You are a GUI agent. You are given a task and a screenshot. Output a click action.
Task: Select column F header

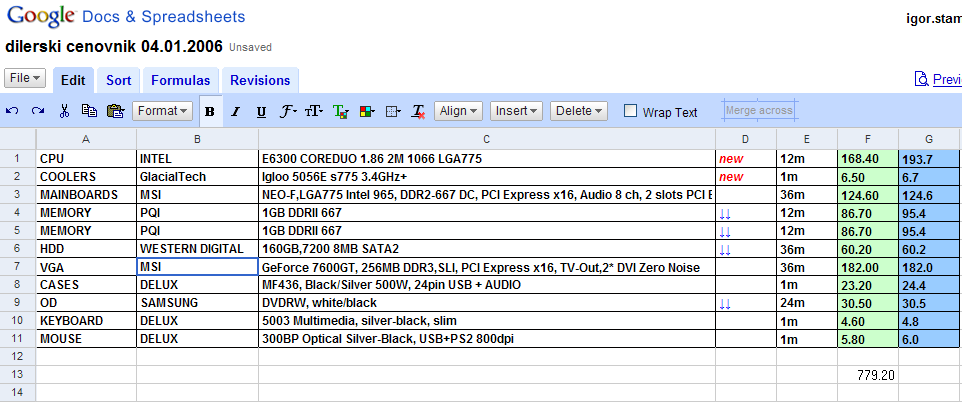click(x=868, y=139)
